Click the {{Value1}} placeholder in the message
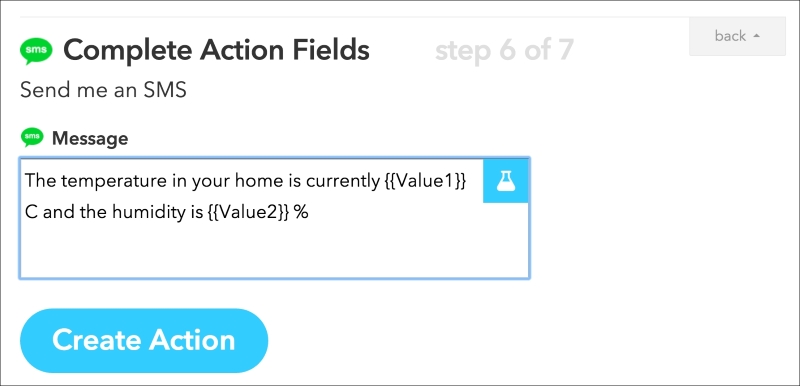This screenshot has height=386, width=800. coord(425,181)
